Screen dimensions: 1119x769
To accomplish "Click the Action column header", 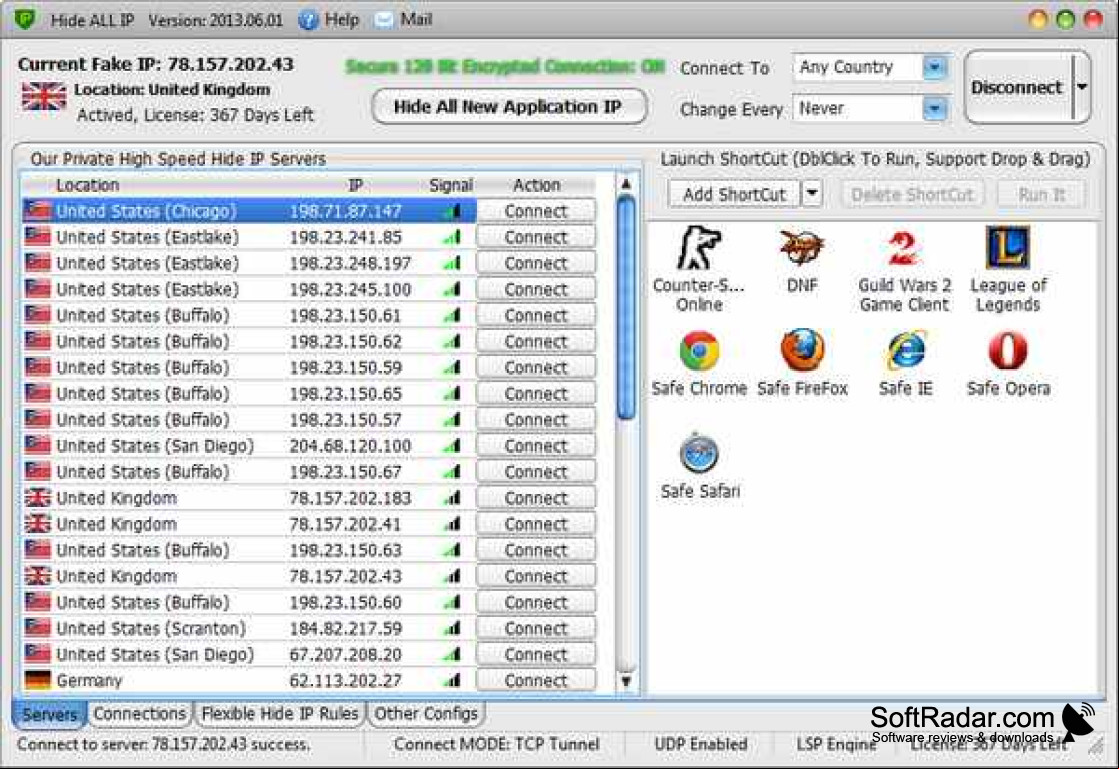I will pos(537,185).
